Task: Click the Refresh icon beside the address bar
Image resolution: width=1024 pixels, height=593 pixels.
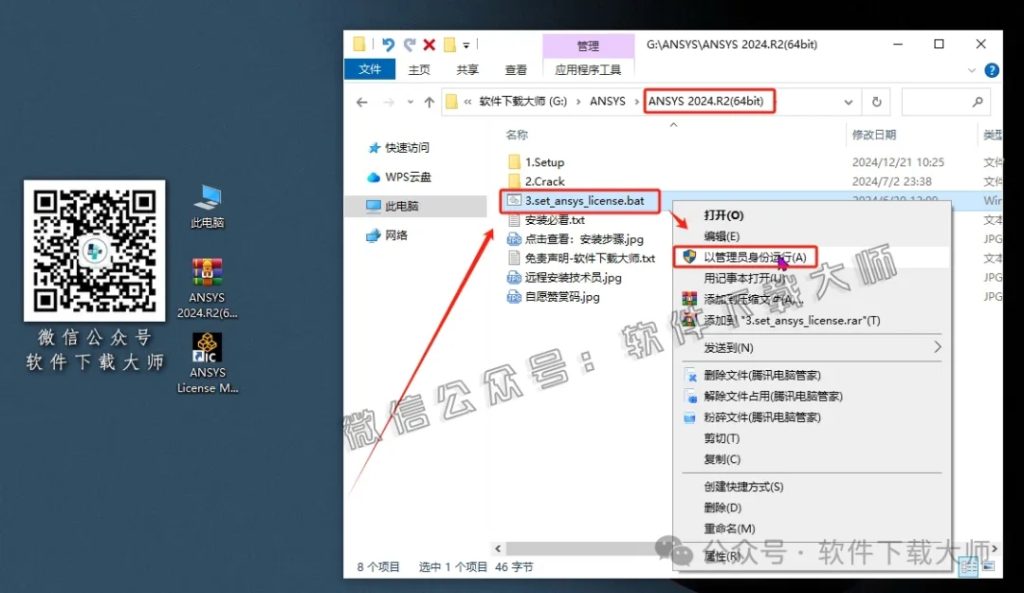Action: (x=875, y=101)
